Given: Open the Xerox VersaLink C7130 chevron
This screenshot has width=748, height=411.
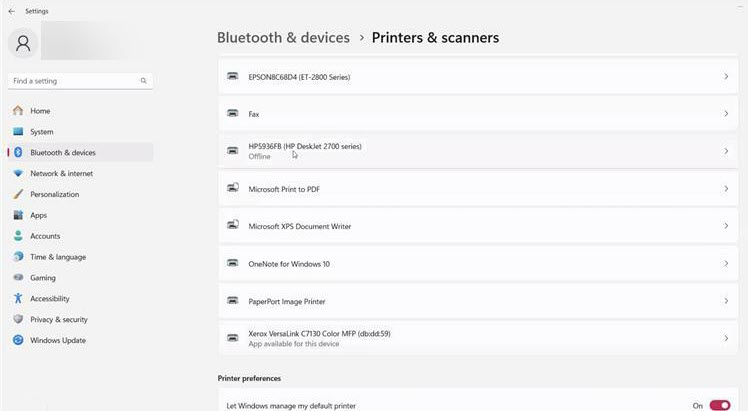Looking at the screenshot, I should (726, 339).
